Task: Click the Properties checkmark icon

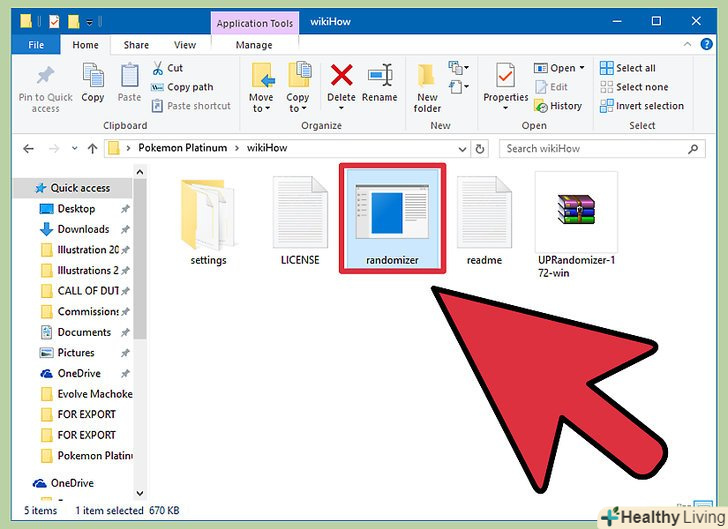Action: click(505, 76)
